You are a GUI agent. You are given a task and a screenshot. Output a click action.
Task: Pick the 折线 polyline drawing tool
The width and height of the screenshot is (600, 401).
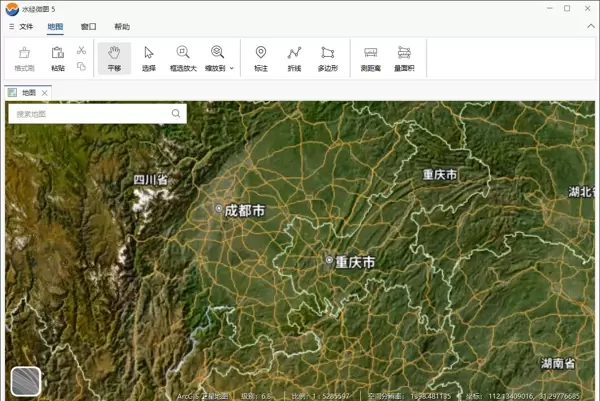click(x=294, y=58)
